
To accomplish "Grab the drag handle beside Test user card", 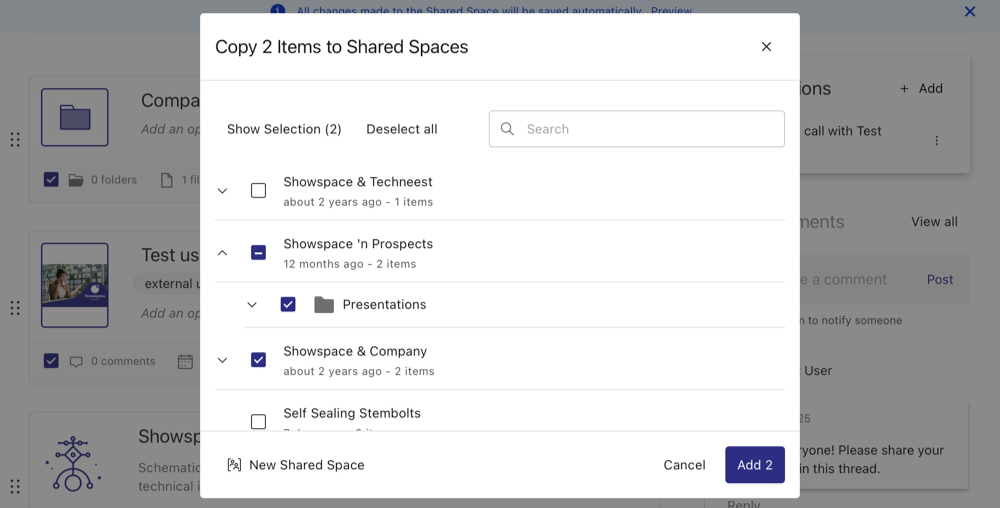I will pyautogui.click(x=15, y=308).
